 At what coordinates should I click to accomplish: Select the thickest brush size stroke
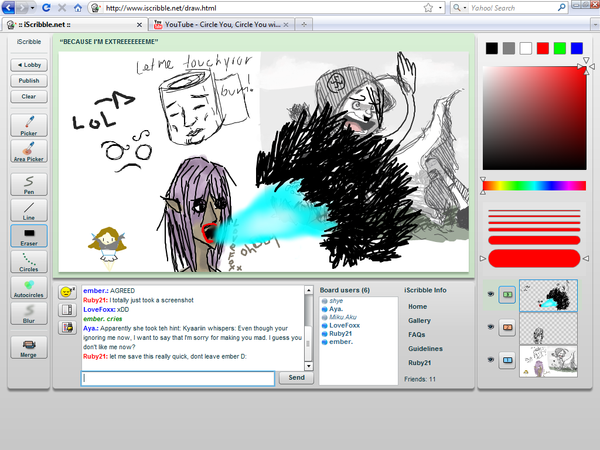click(534, 258)
